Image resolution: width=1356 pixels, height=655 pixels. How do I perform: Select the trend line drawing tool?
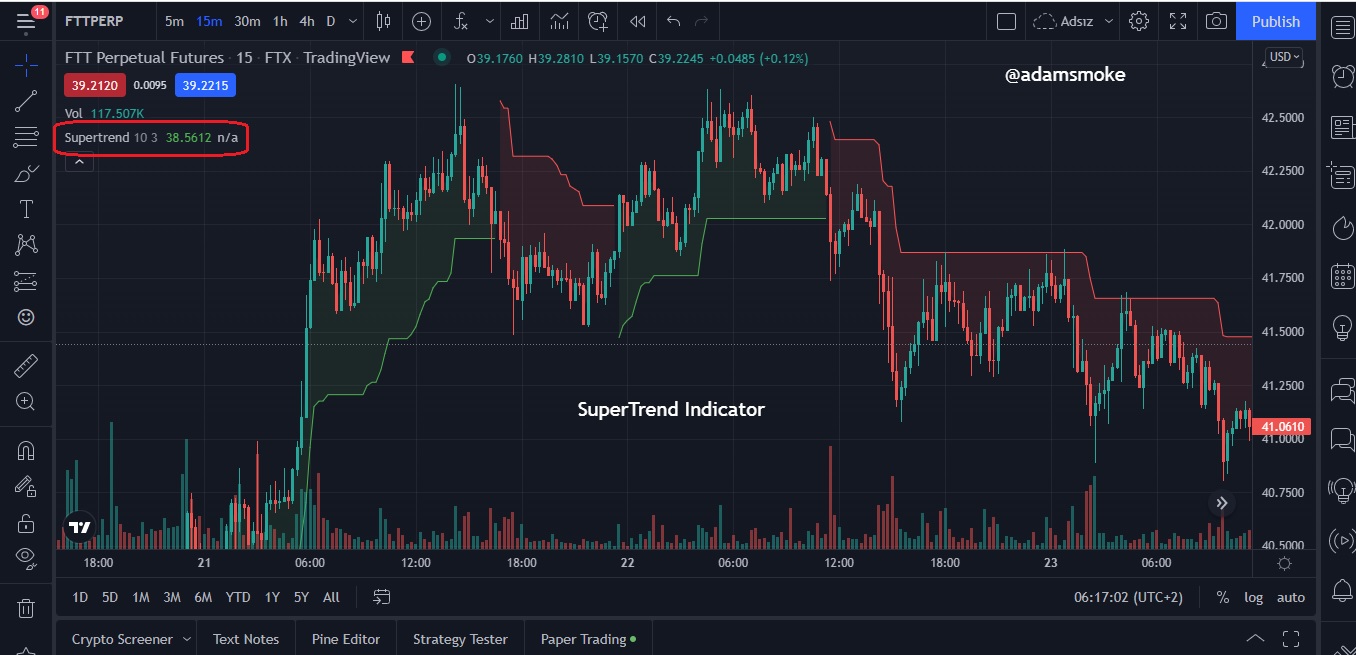(x=26, y=101)
